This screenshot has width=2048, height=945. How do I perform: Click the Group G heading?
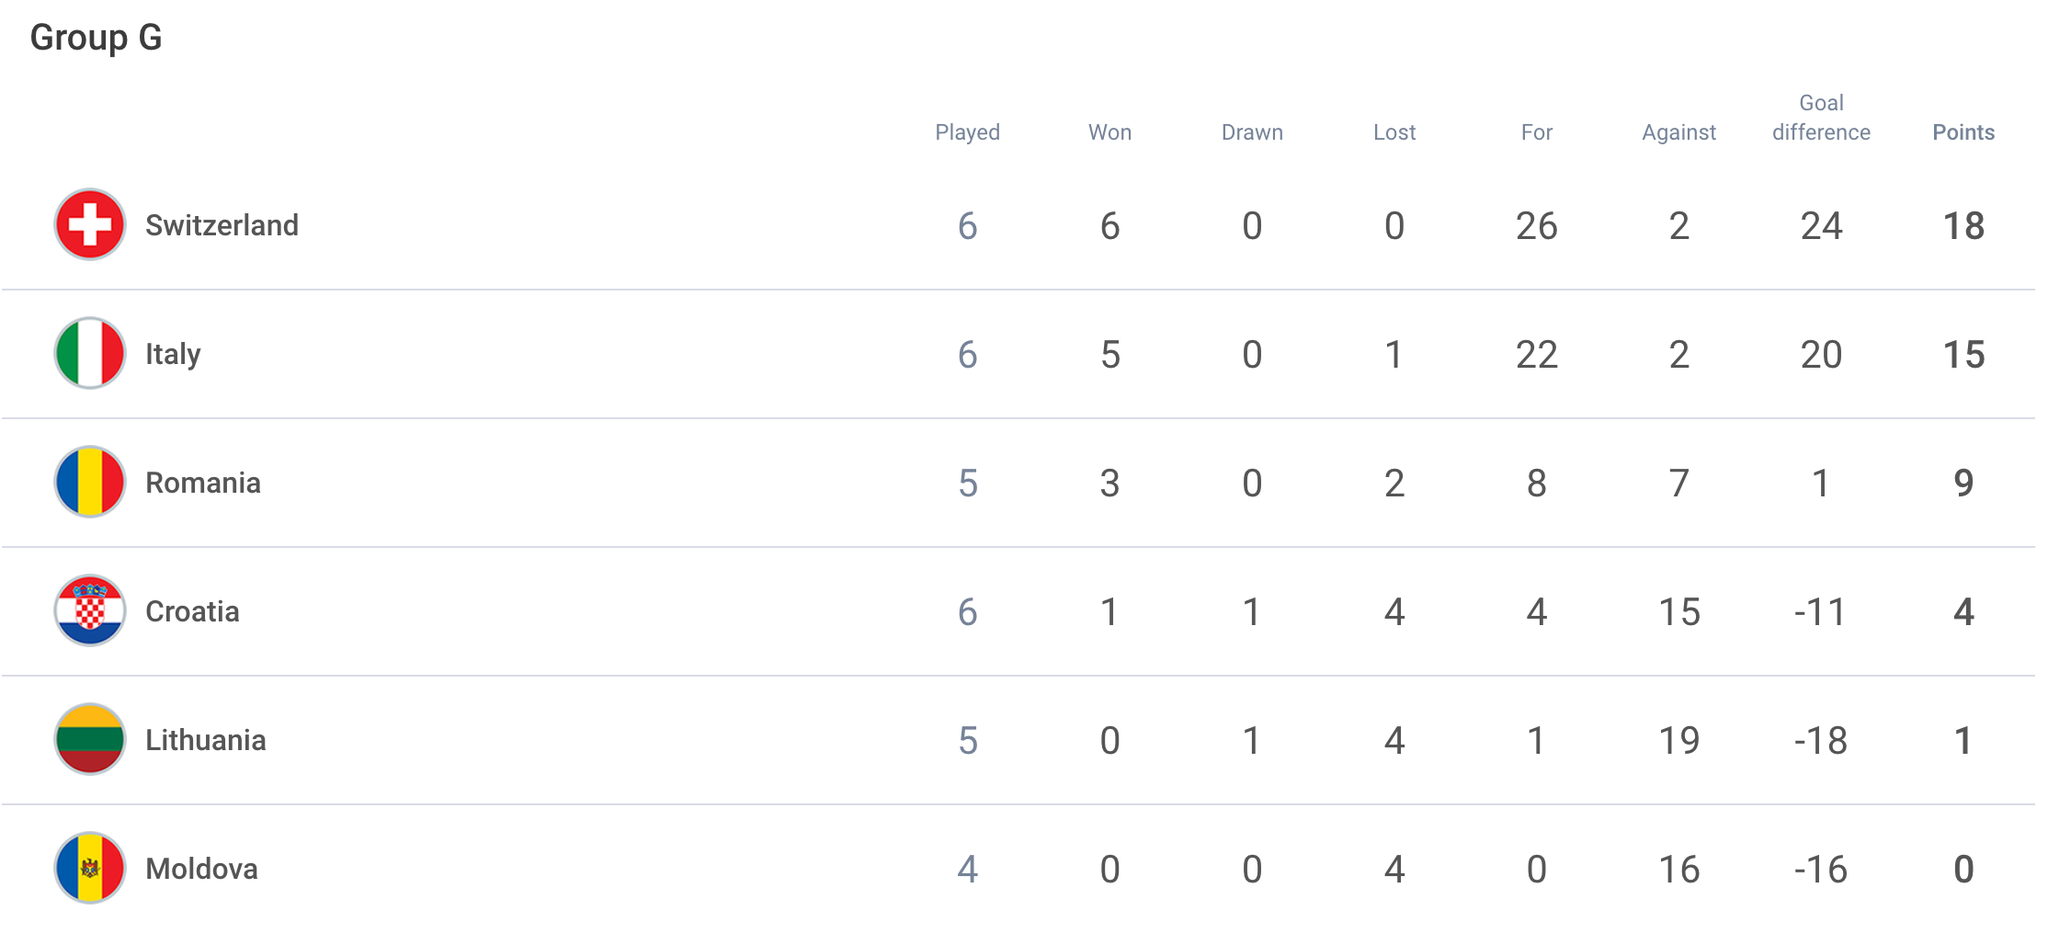(x=96, y=38)
